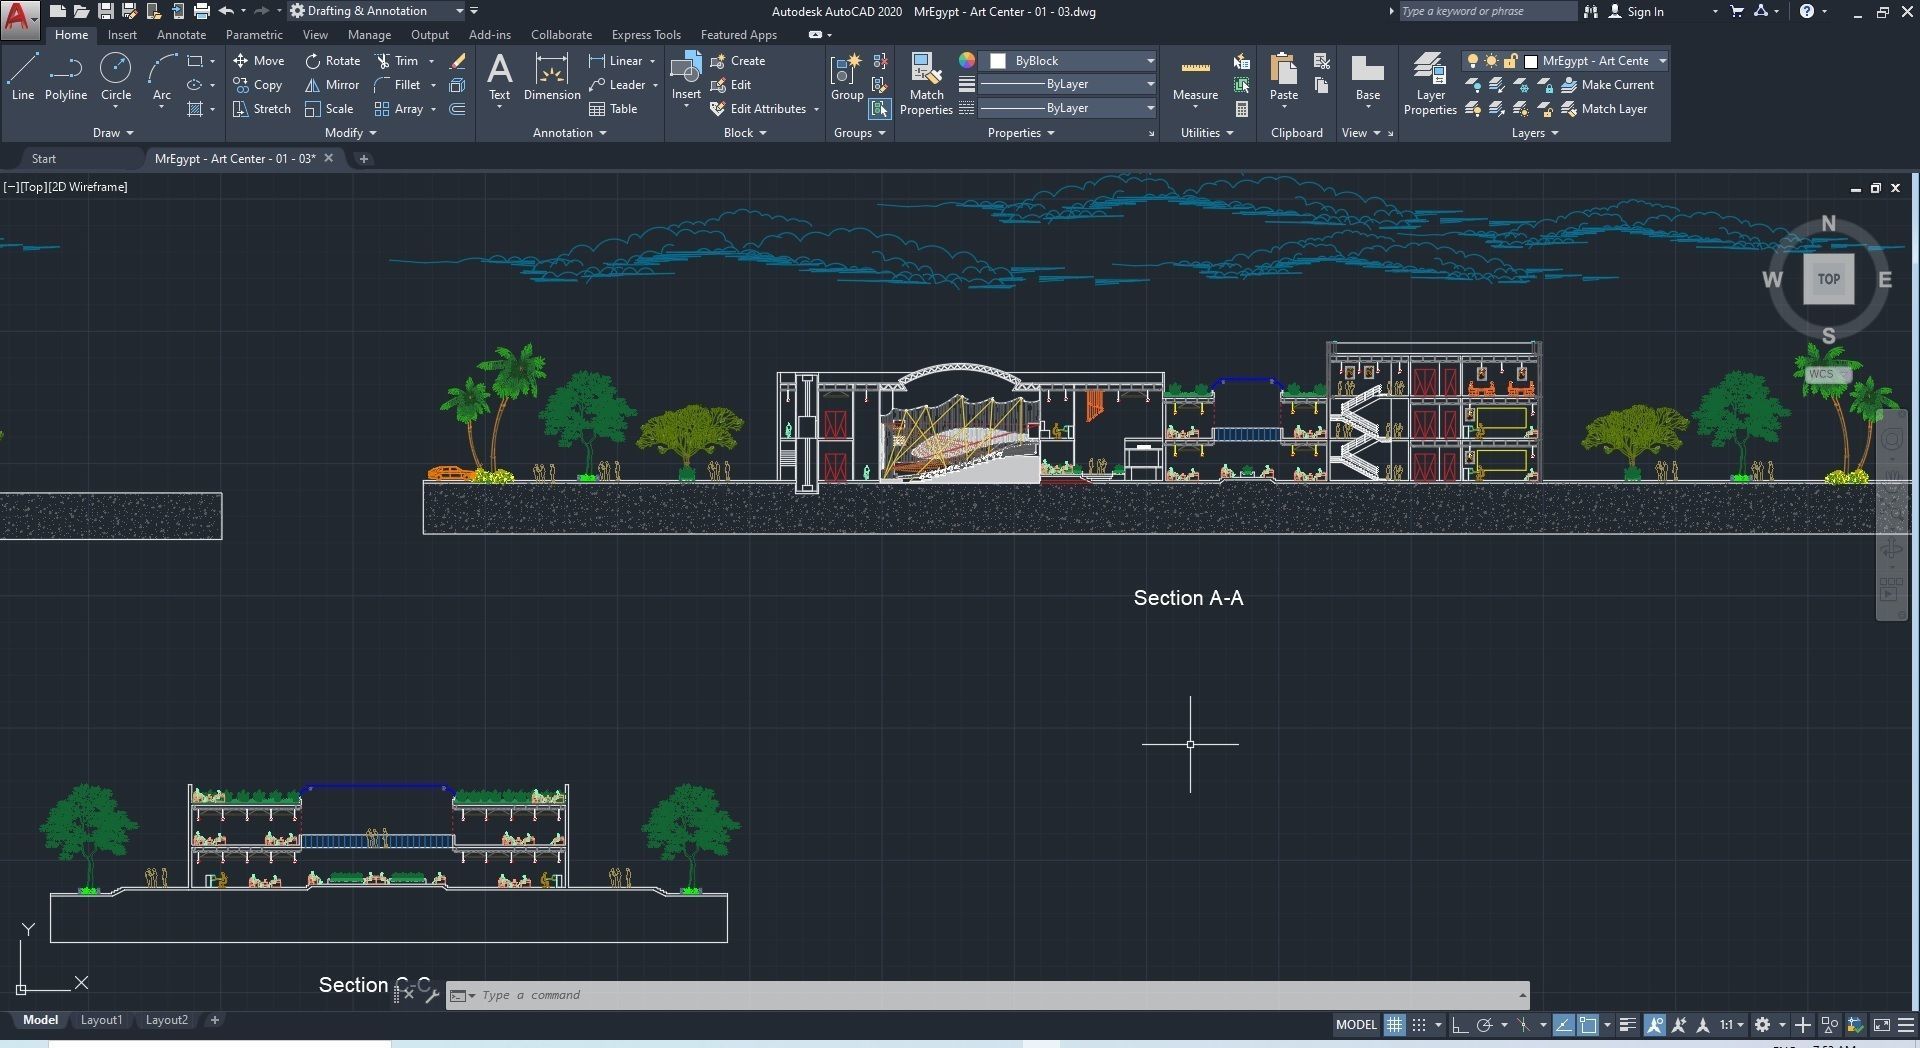Toggle snap mode in status bar

click(x=1418, y=1025)
